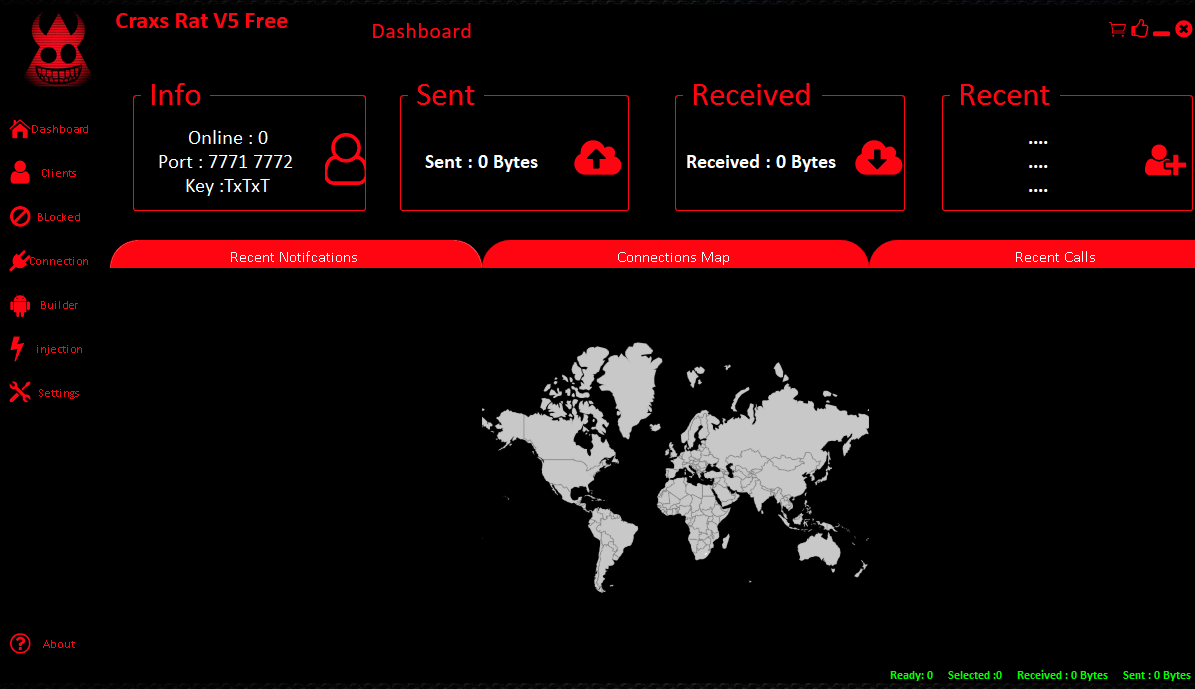Screen dimensions: 1195x689
Task: Open the Connection plug icon in sidebar
Action: (20, 261)
